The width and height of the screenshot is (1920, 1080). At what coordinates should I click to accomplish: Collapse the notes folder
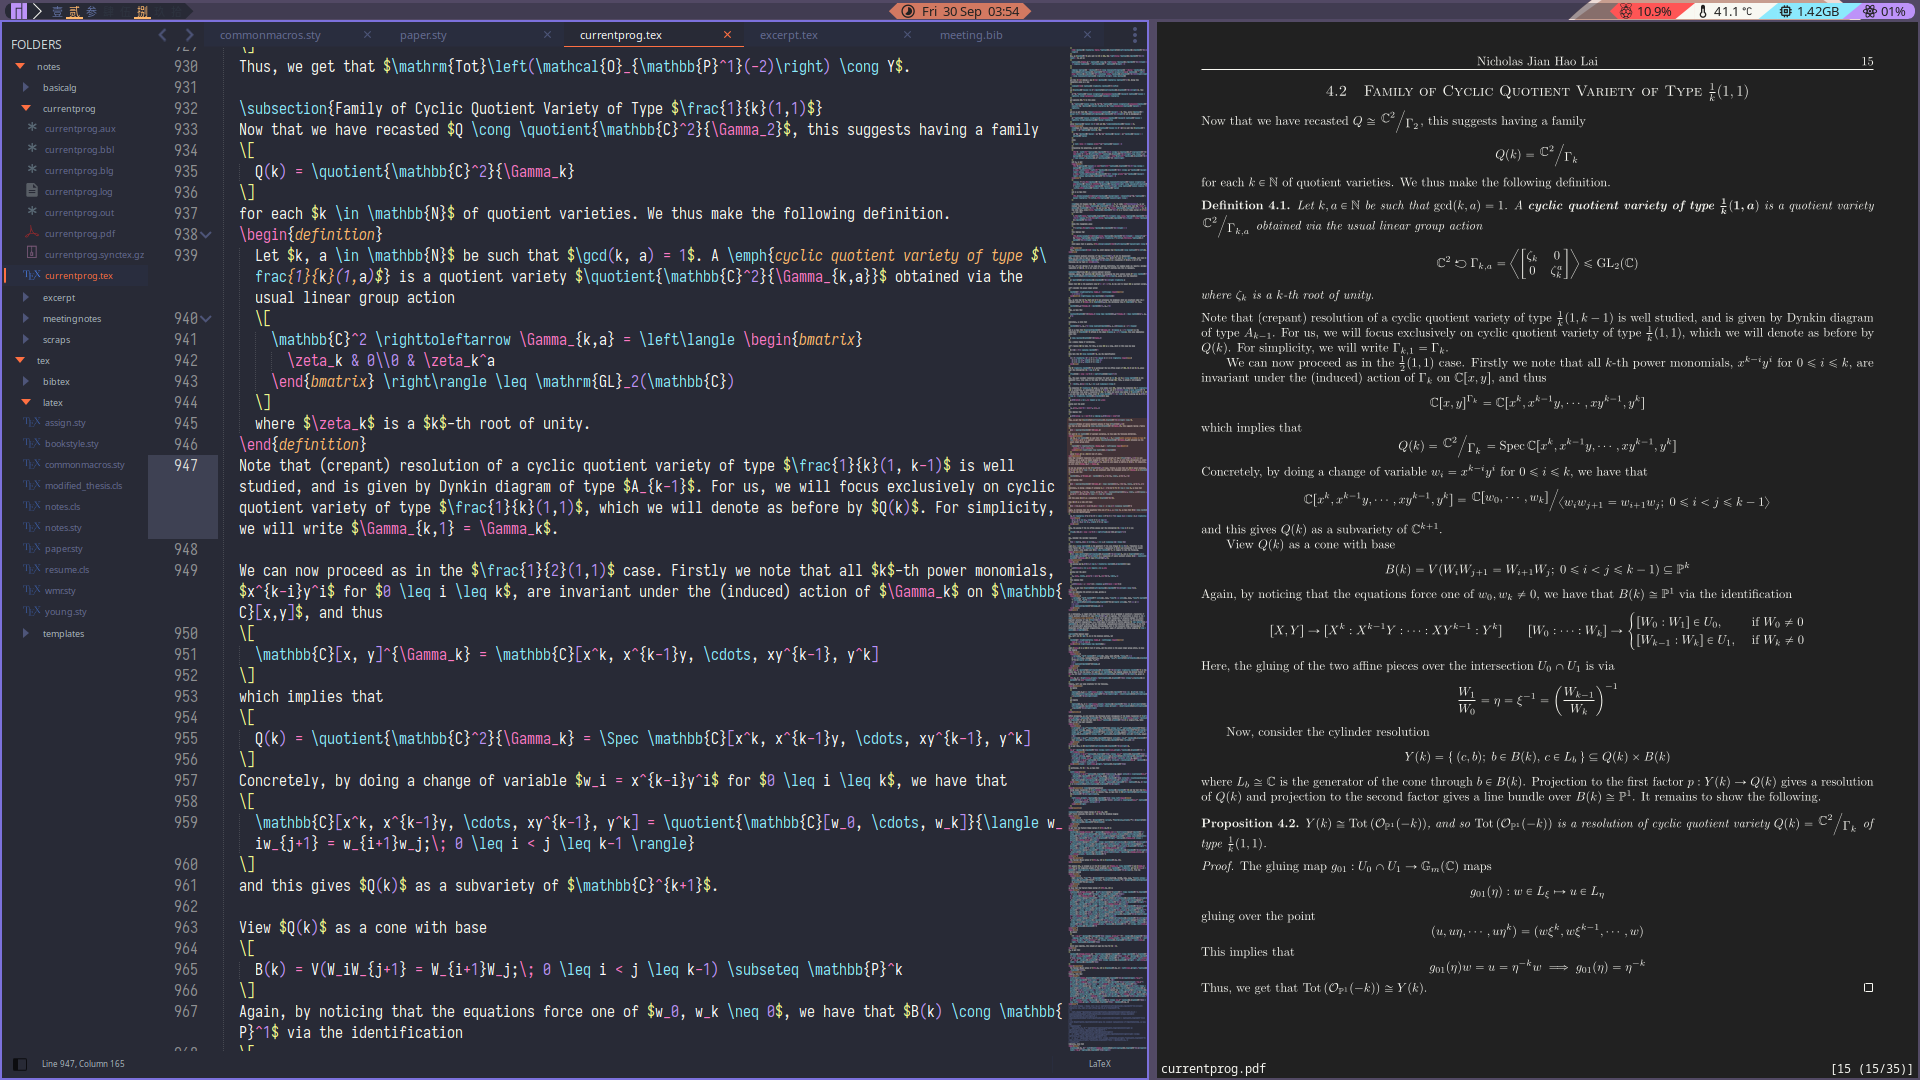pyautogui.click(x=20, y=66)
